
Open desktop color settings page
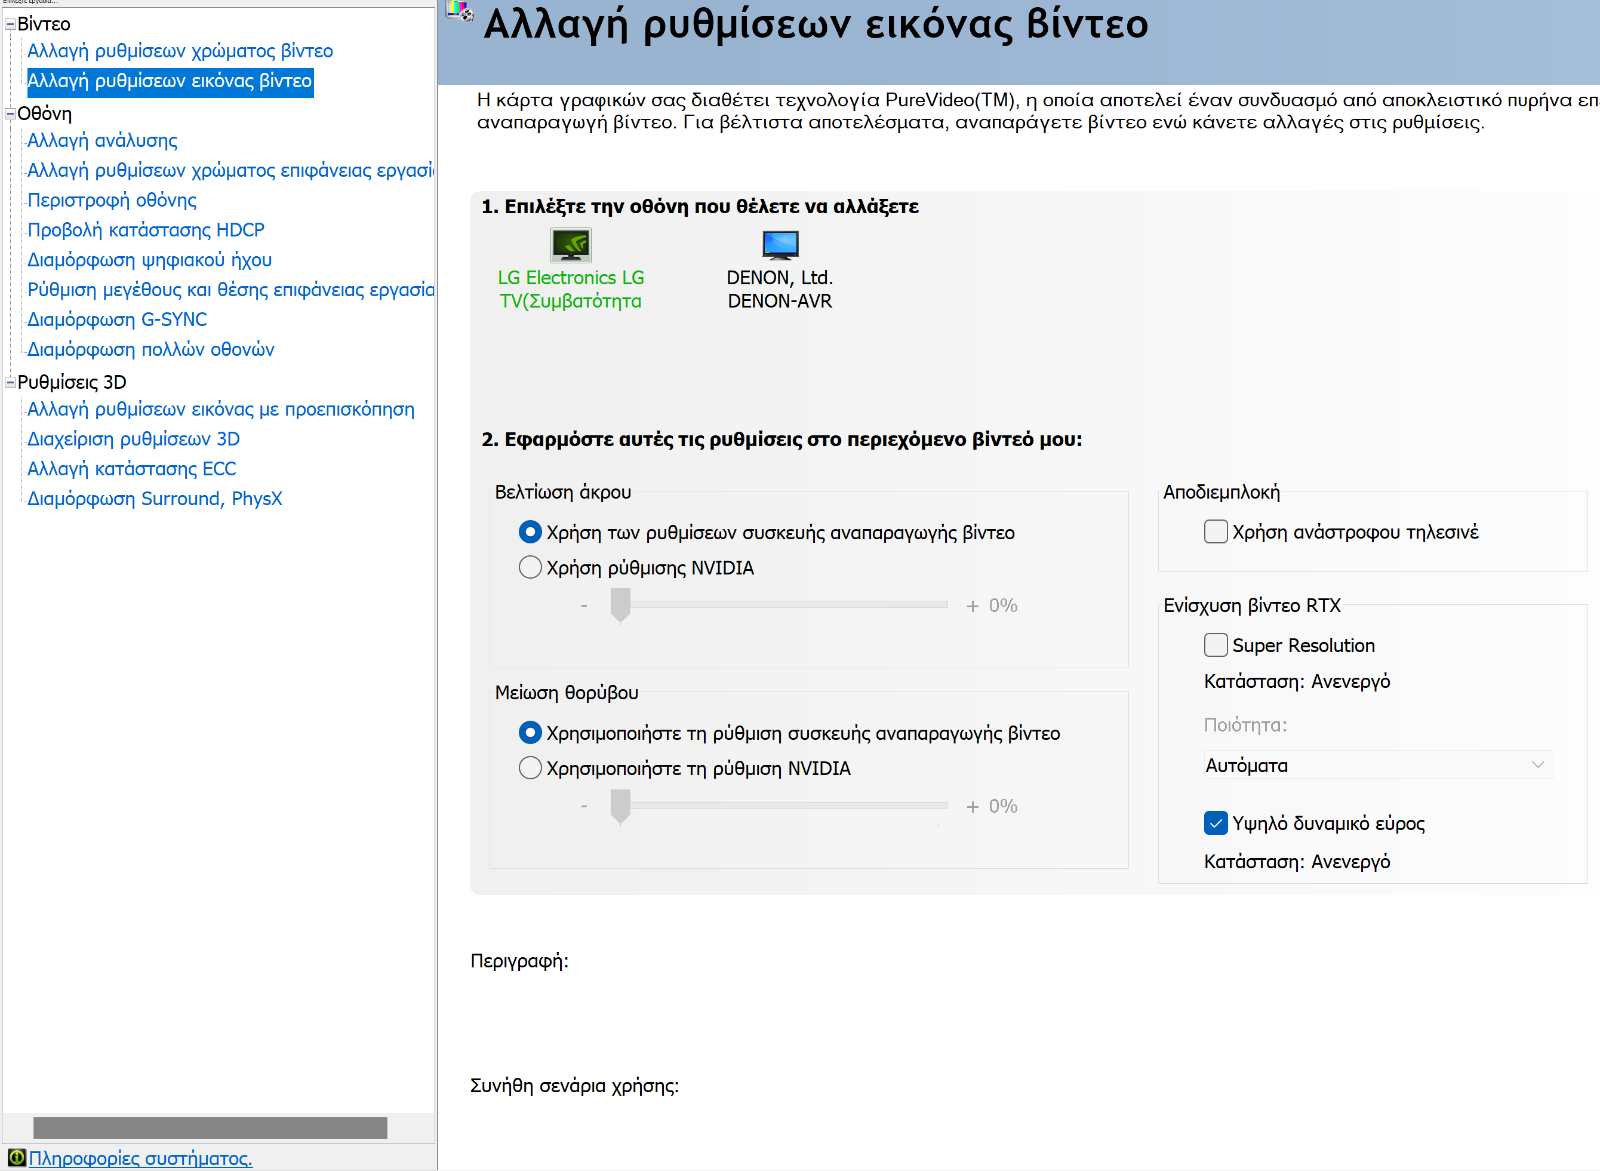coord(230,170)
